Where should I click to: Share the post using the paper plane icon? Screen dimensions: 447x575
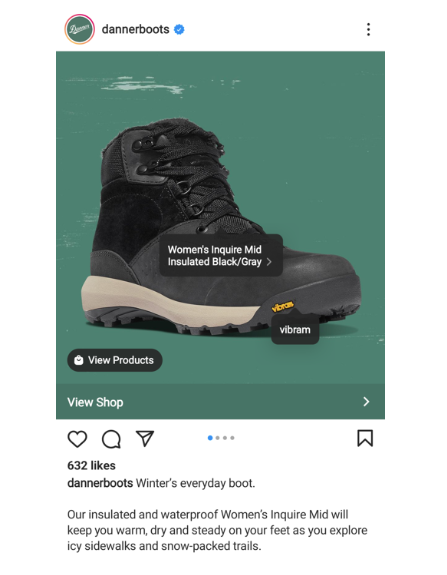pos(145,438)
